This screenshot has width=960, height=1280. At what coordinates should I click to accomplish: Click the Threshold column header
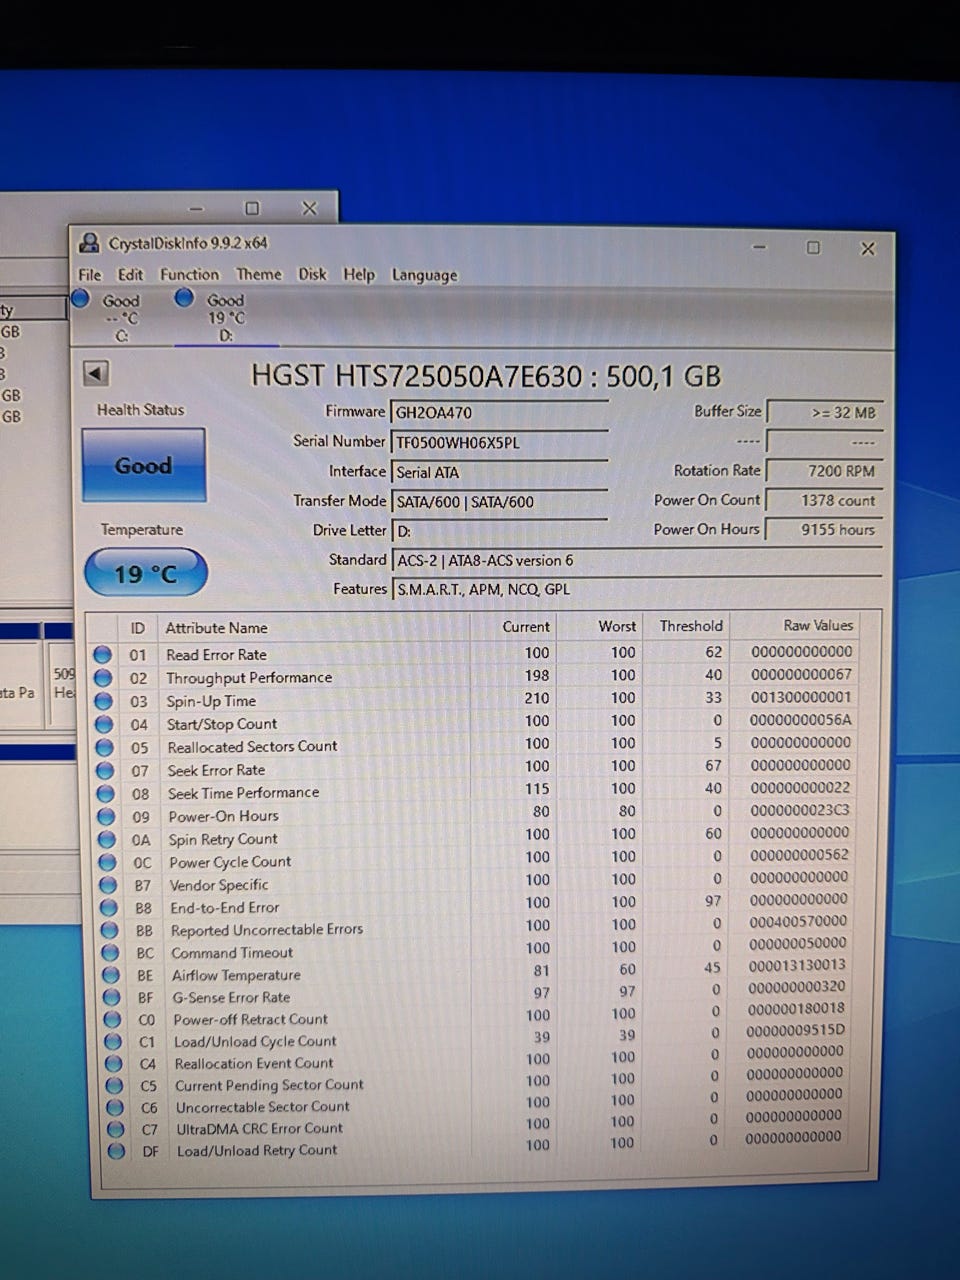[x=691, y=626]
